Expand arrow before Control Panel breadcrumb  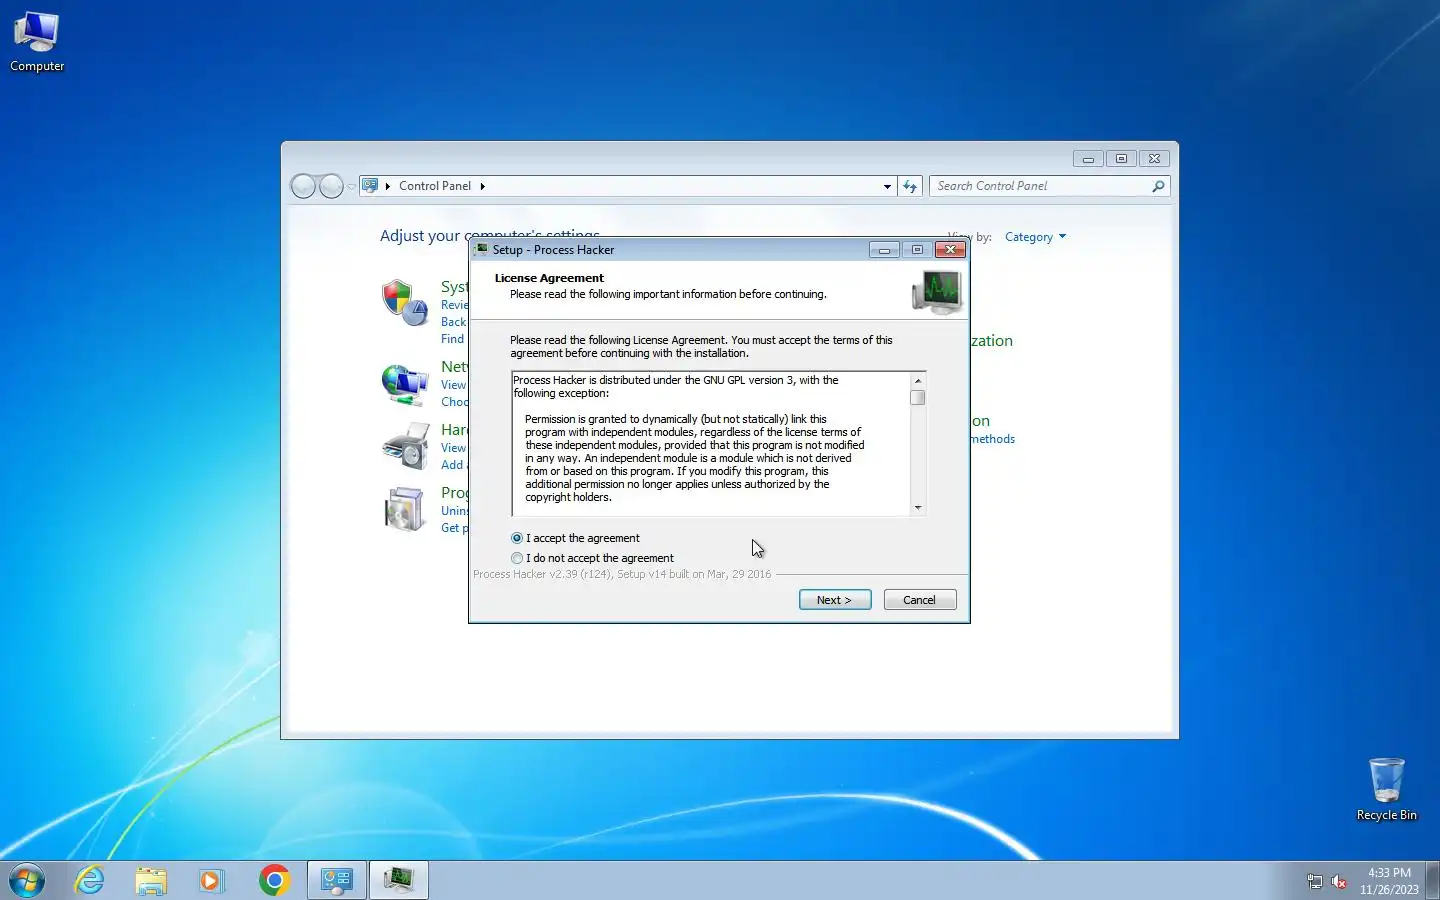tap(388, 186)
